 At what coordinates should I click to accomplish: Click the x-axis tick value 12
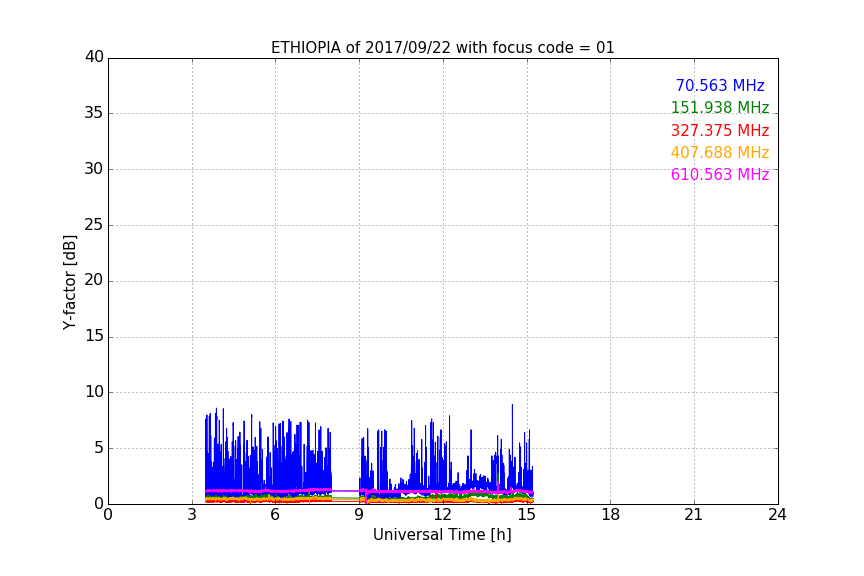[x=442, y=515]
